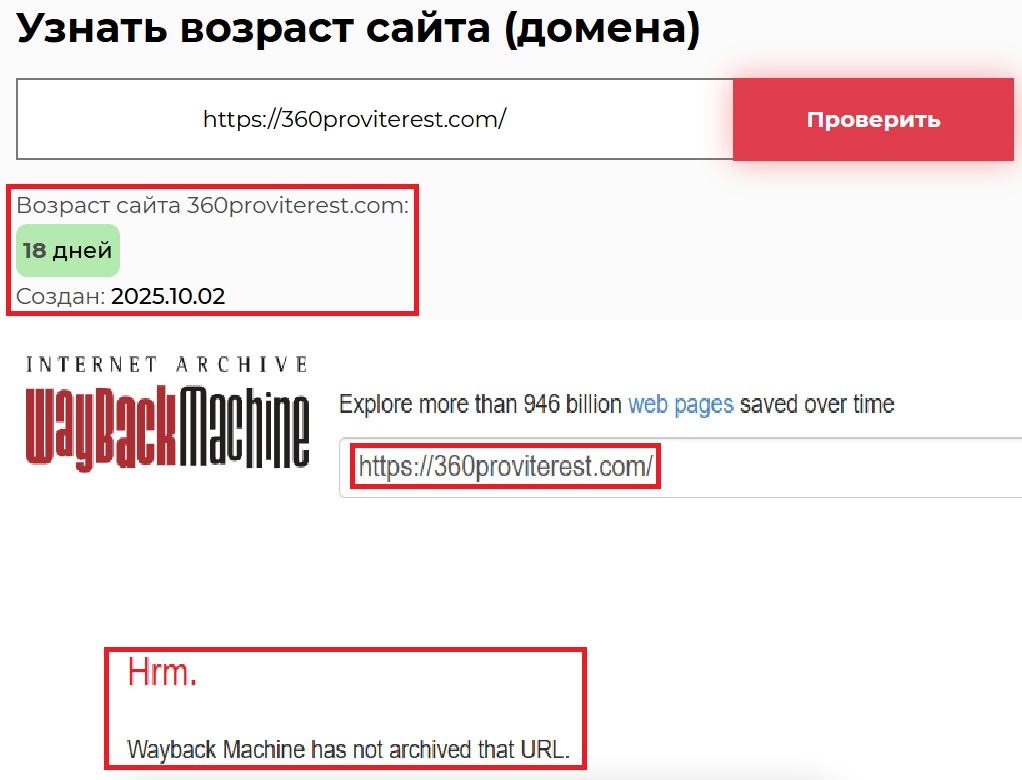The width and height of the screenshot is (1022, 780).
Task: Focus the Wayback Machine URL search box
Action: pyautogui.click(x=680, y=467)
